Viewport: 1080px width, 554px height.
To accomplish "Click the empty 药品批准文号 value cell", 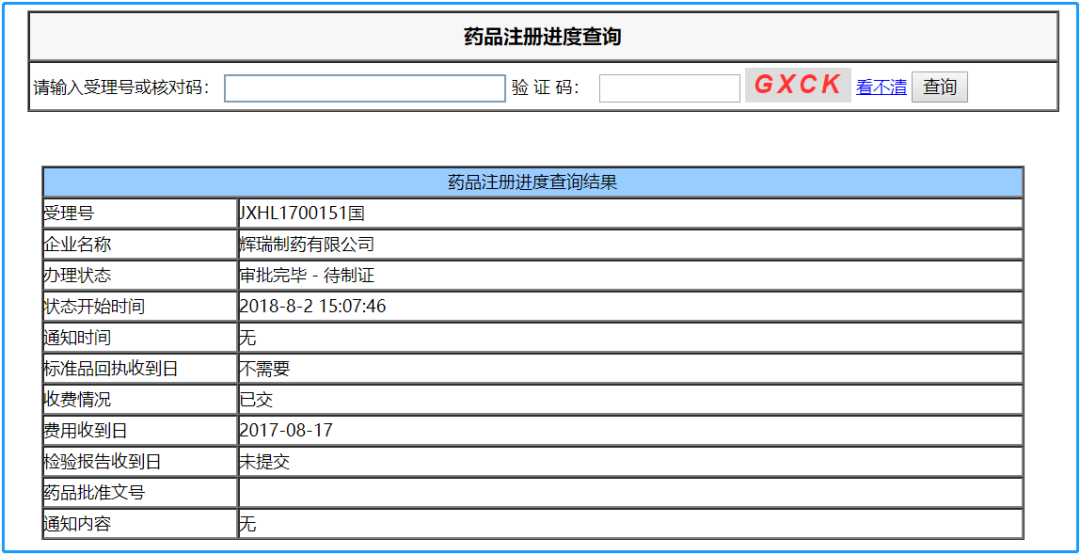I will 630,492.
